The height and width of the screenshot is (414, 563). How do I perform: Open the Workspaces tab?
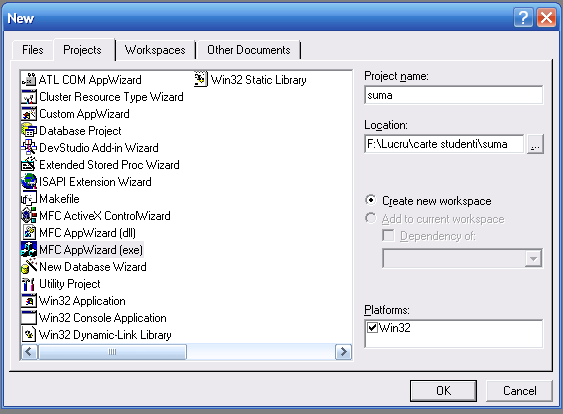click(155, 50)
